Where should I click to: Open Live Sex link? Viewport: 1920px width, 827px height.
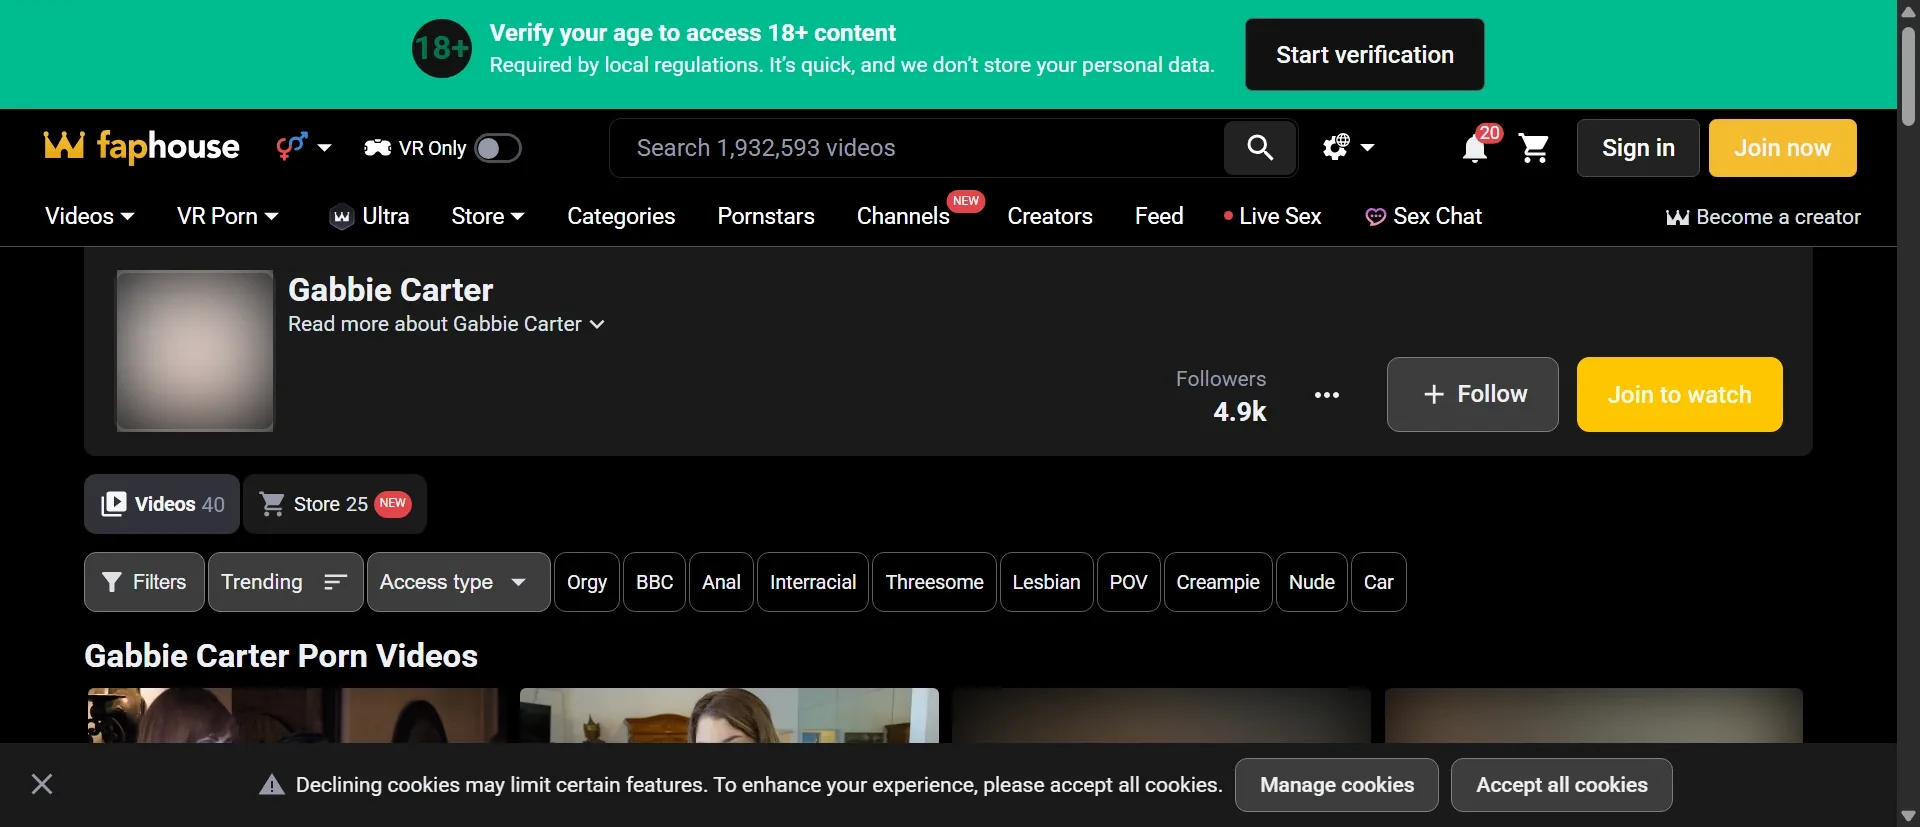(1272, 216)
